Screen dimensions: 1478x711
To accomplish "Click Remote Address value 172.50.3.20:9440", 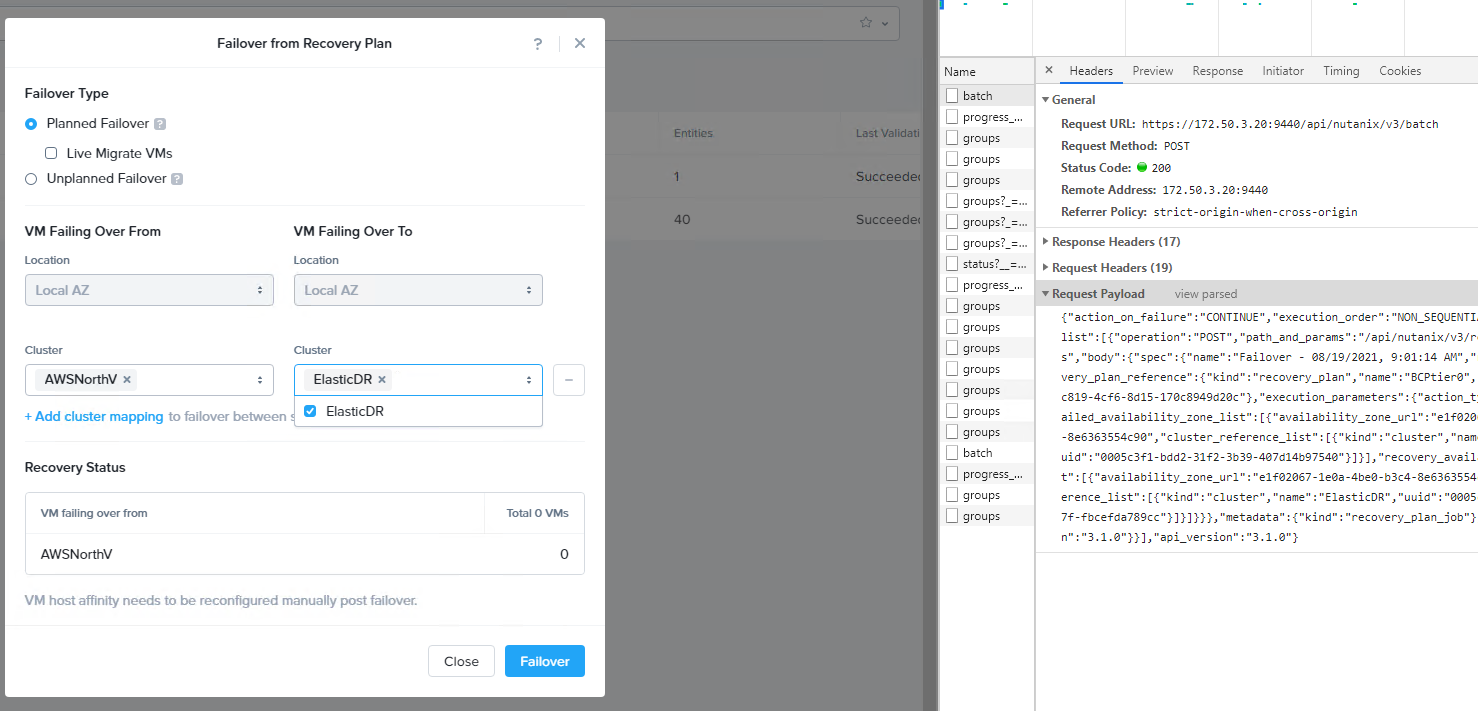I will pos(1215,190).
